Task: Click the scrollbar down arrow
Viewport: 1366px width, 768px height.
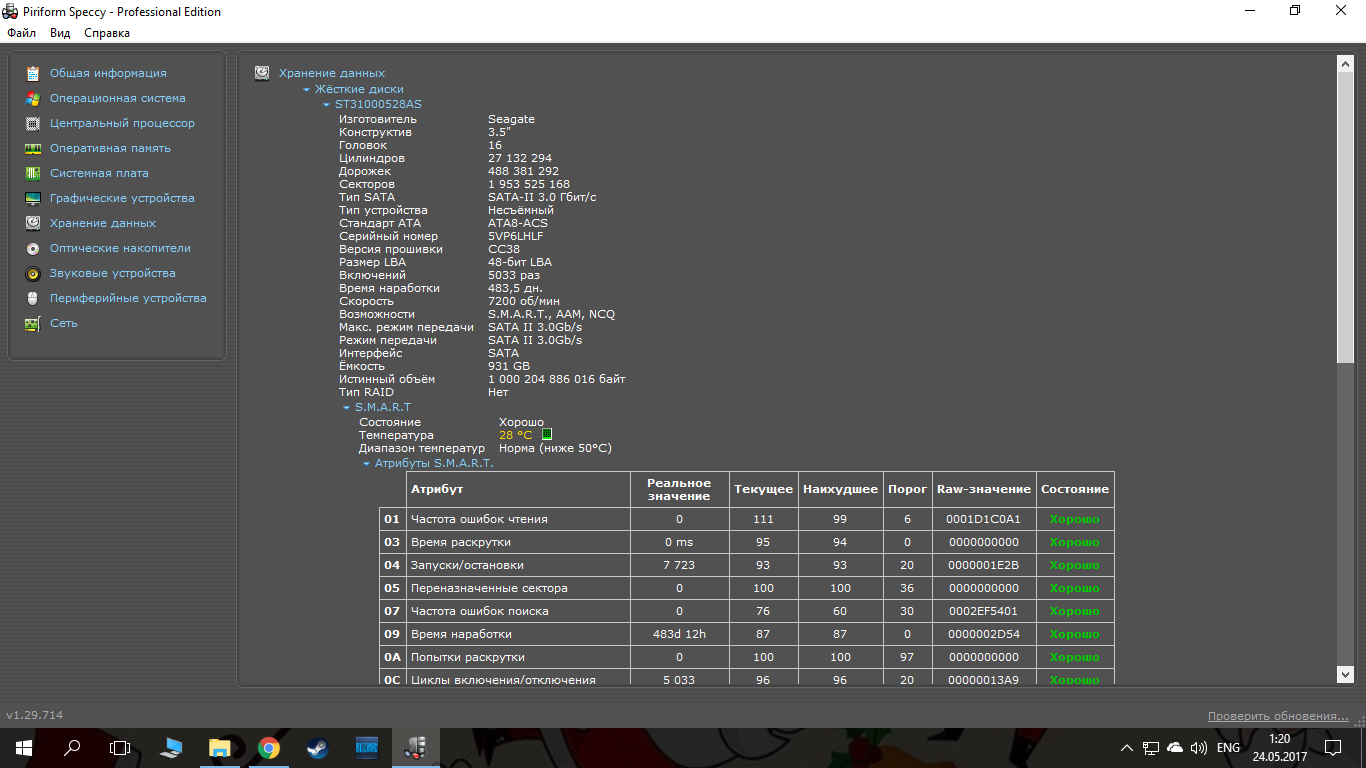Action: [1345, 675]
